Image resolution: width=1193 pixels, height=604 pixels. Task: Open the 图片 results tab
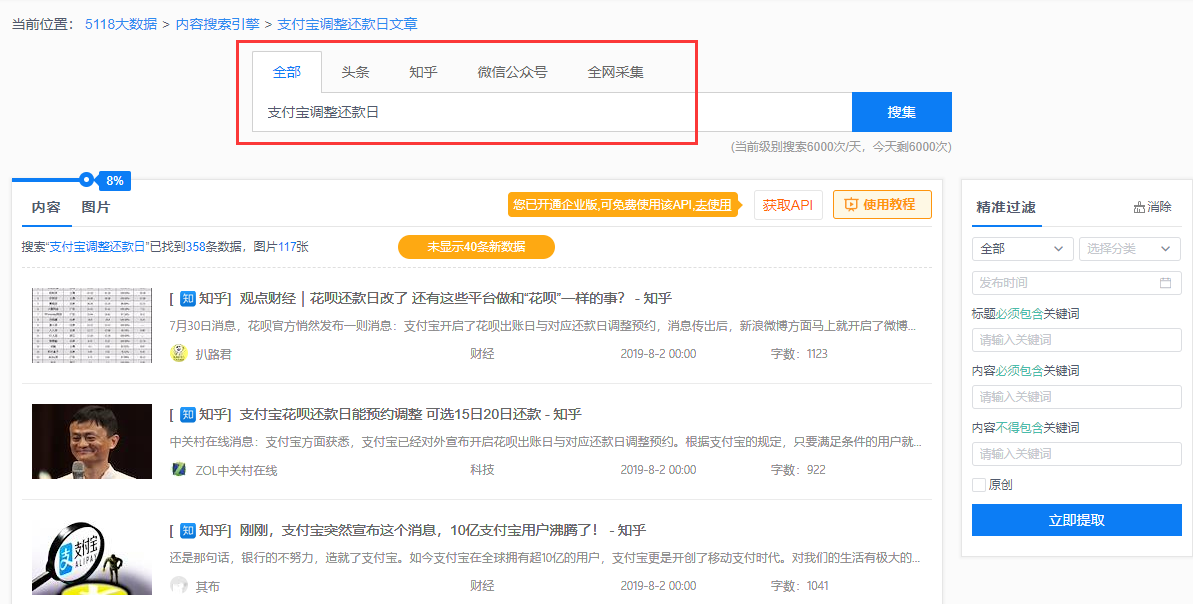click(96, 207)
